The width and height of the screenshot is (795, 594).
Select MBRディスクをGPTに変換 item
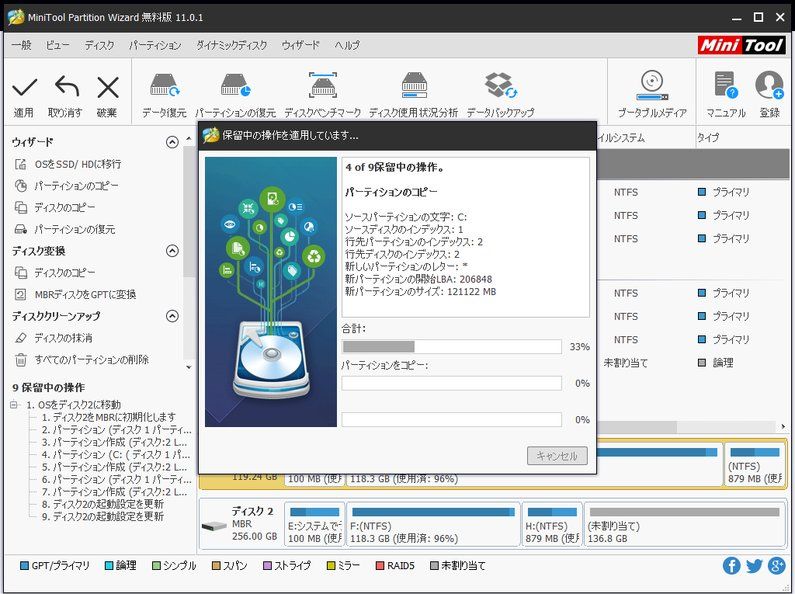pyautogui.click(x=85, y=294)
